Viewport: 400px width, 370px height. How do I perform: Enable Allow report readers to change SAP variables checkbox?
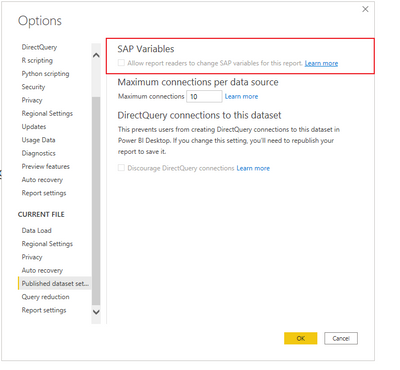(x=121, y=63)
